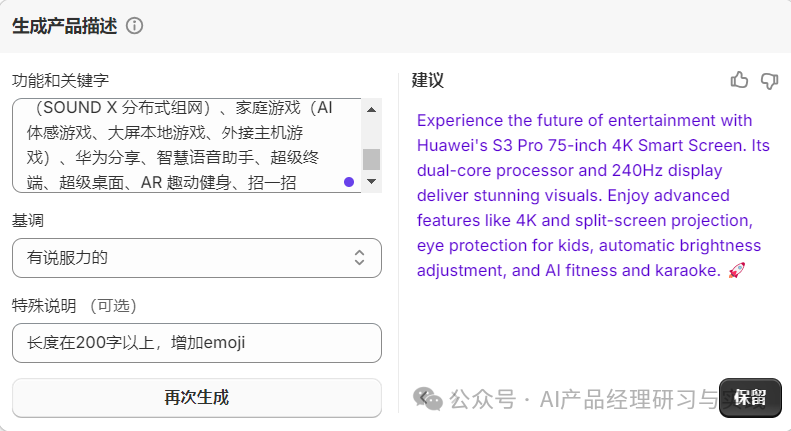
Task: Focus the 特殊说明 input field
Action: coord(196,343)
